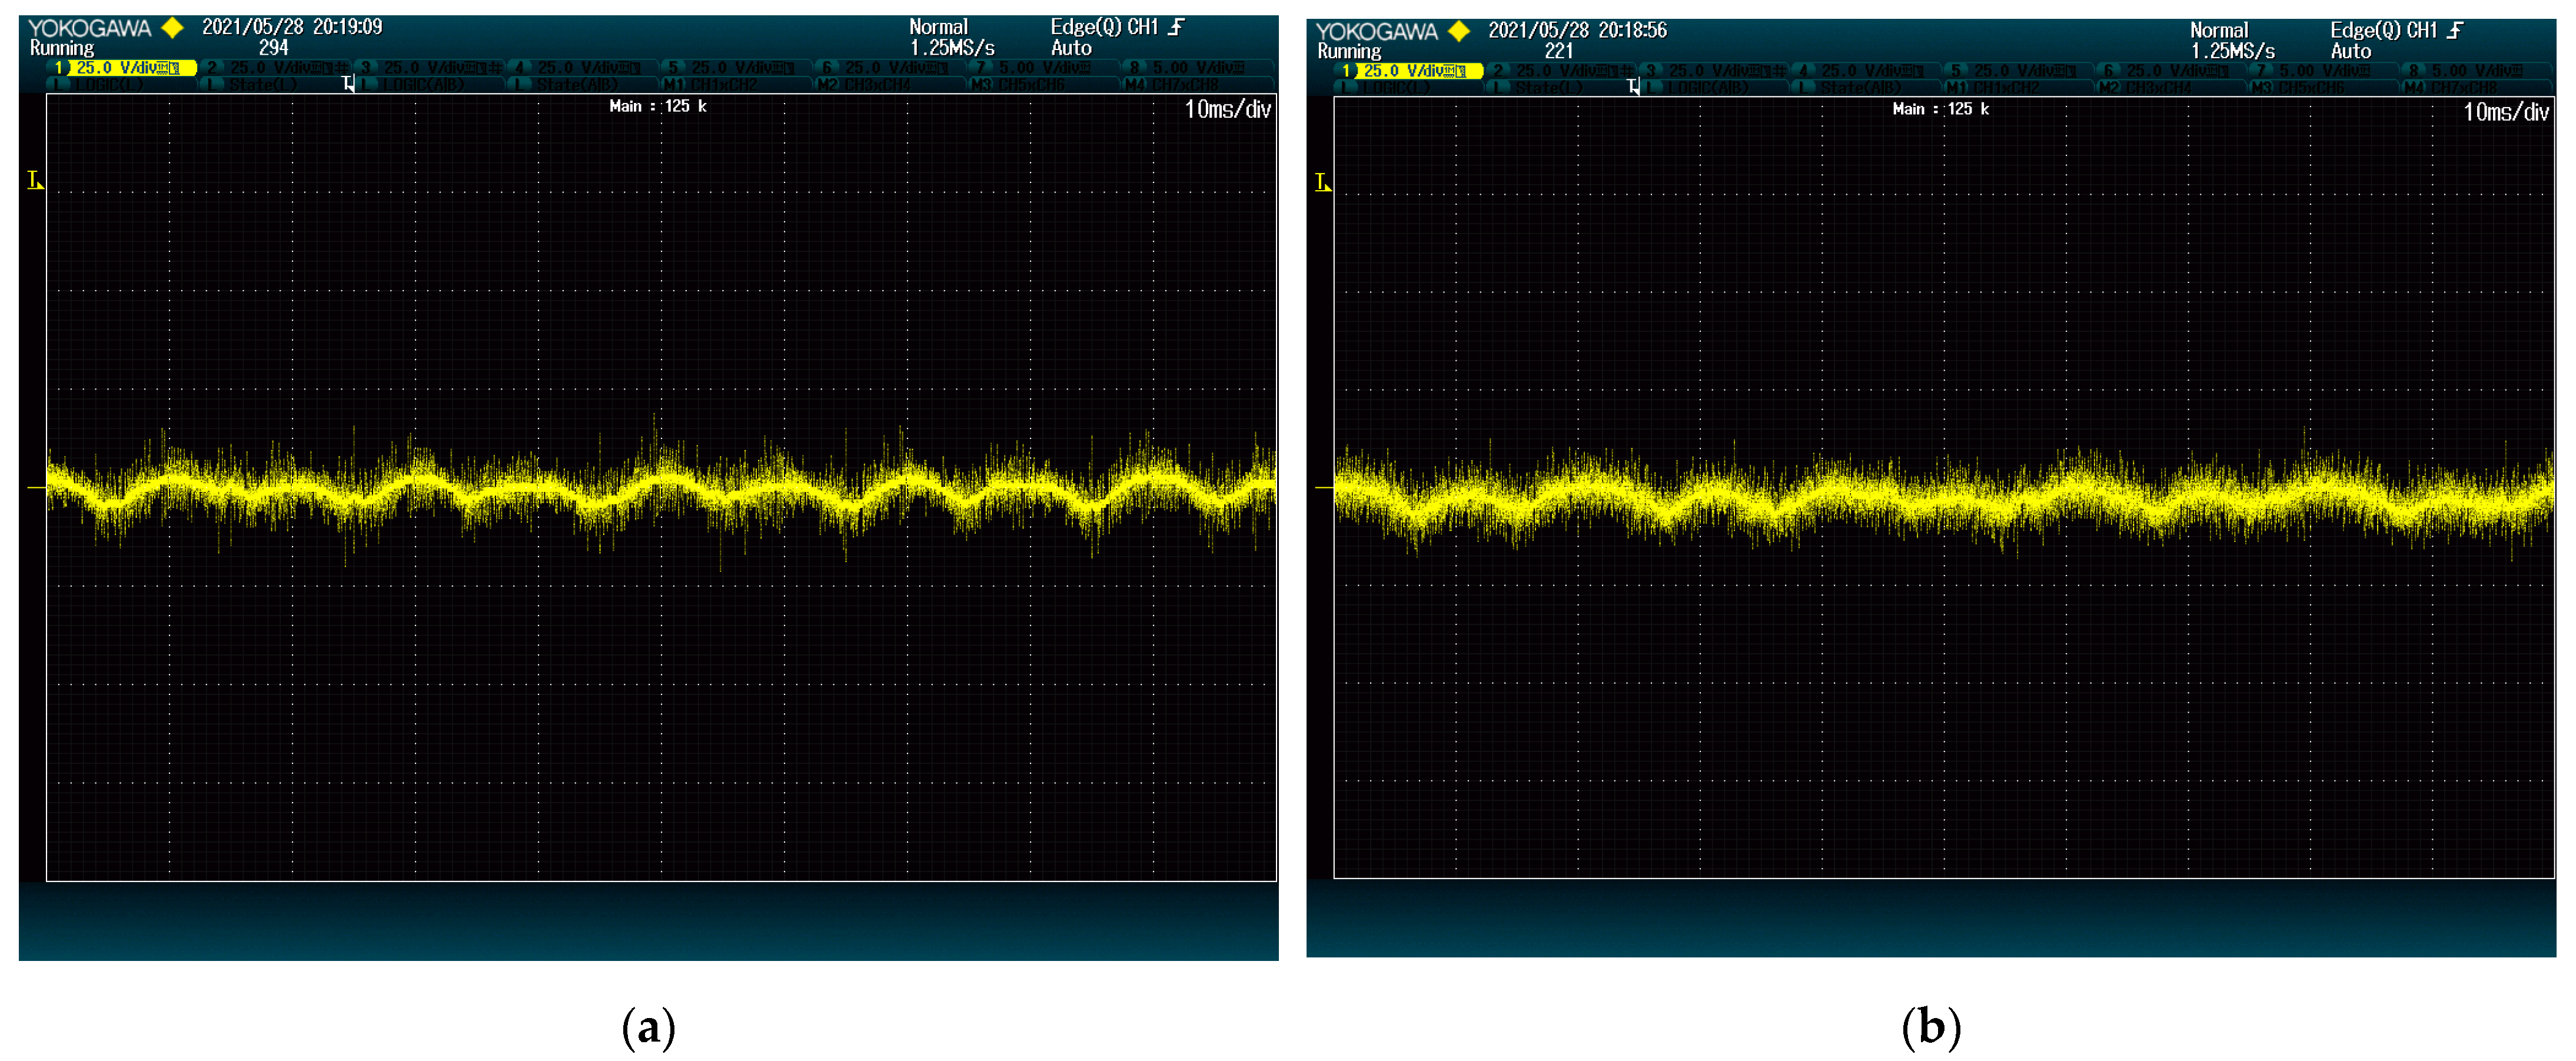The width and height of the screenshot is (2576, 1061).
Task: Click the Main : 125 k record length, left screen
Action: tap(657, 106)
